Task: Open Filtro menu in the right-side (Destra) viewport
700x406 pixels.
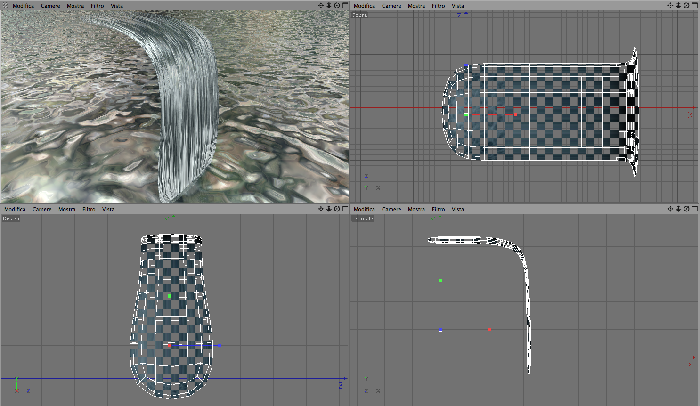Action: coord(89,209)
